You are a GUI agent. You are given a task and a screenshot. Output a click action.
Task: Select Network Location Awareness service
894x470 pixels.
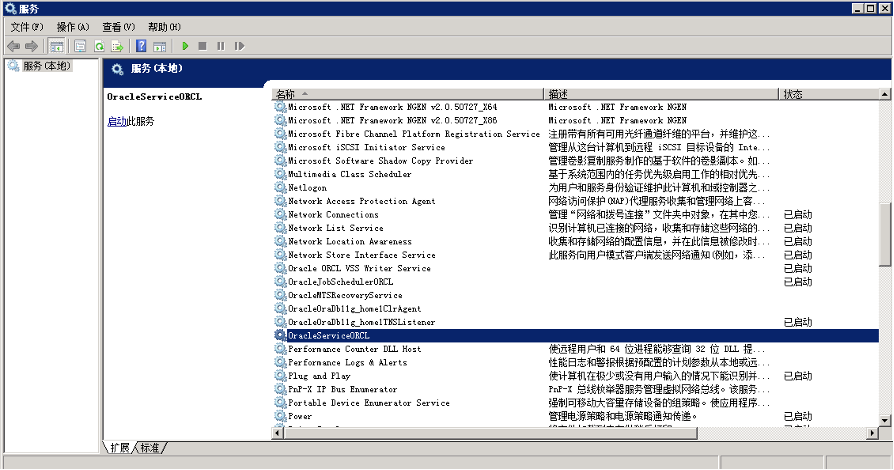pyautogui.click(x=576, y=242)
